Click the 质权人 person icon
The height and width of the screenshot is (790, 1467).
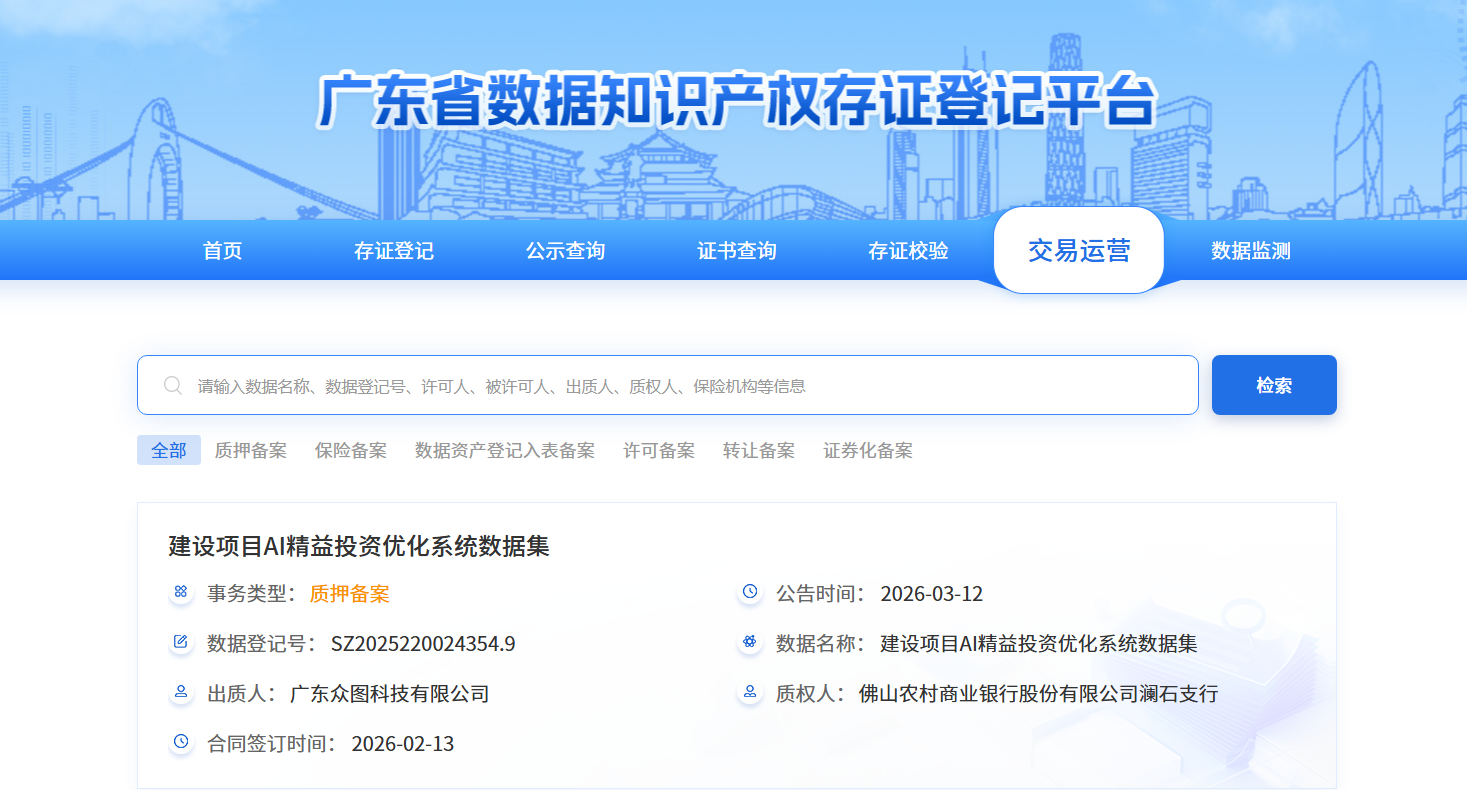pos(749,692)
